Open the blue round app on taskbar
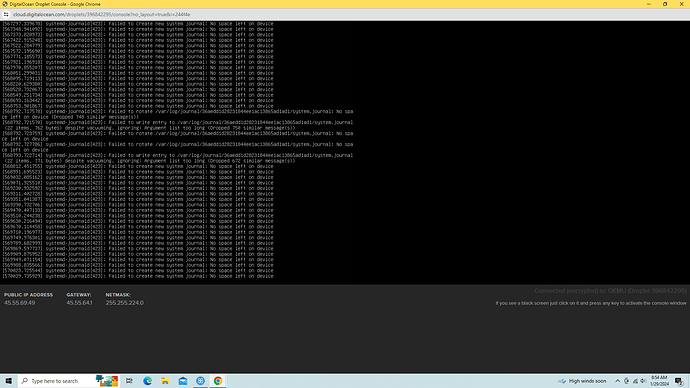Viewport: 690px width, 388px height. (x=200, y=381)
